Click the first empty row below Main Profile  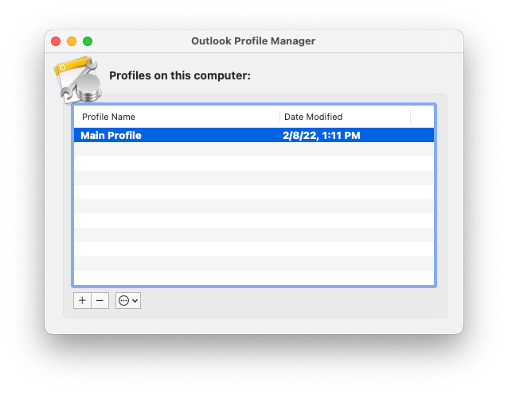[254, 149]
